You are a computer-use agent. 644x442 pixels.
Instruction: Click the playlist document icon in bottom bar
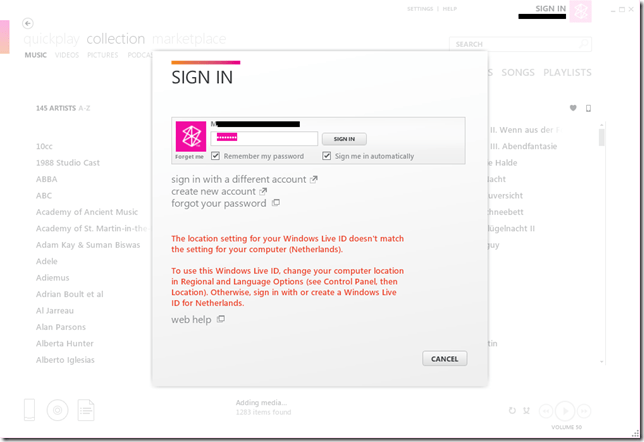[x=86, y=409]
